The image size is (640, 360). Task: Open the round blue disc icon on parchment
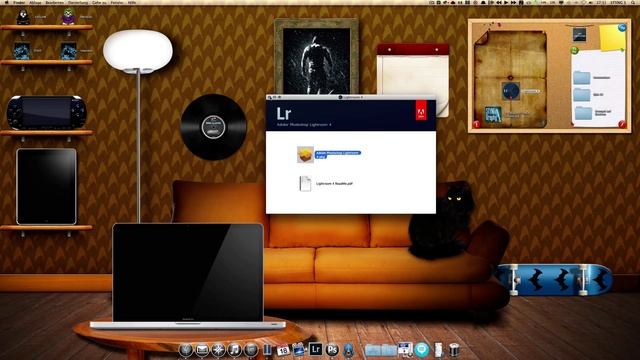(510, 91)
